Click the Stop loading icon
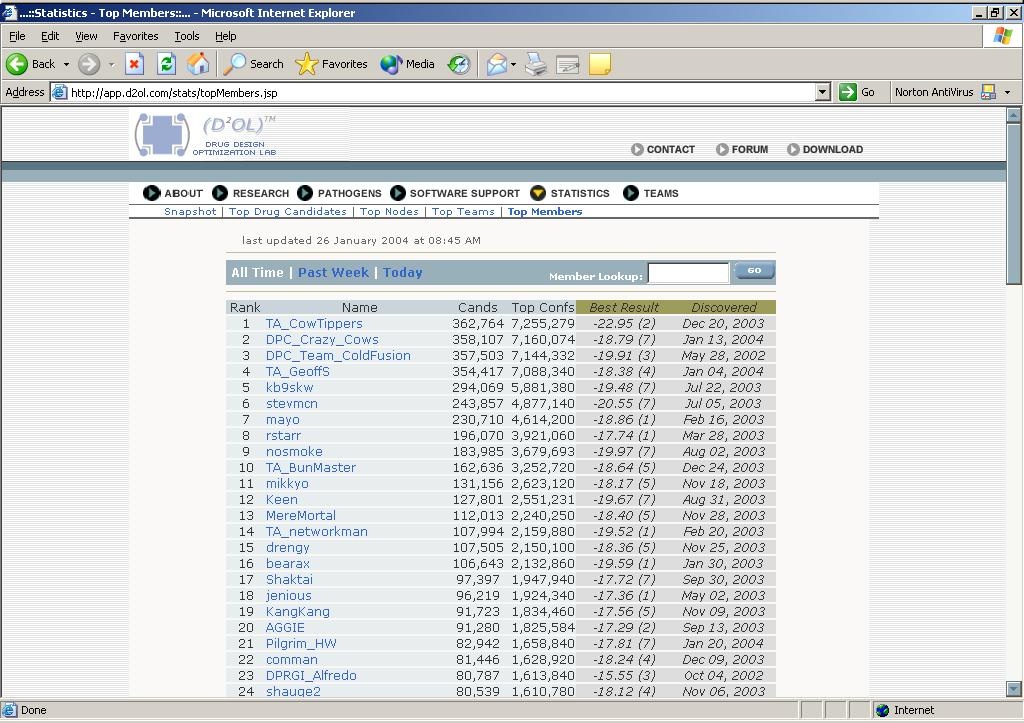1024x723 pixels. tap(134, 64)
